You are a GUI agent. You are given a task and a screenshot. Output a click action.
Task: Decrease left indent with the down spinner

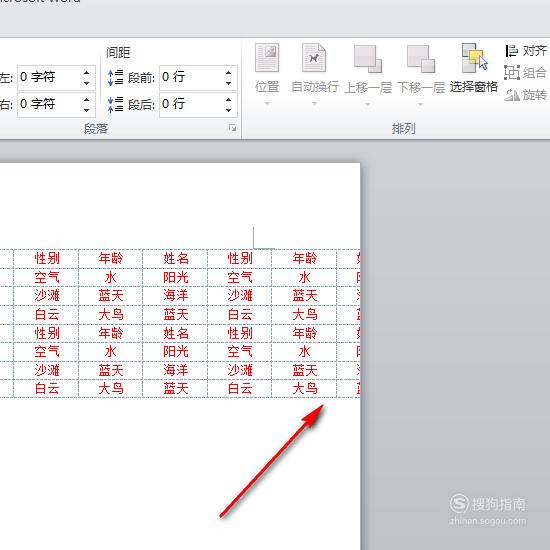[86, 83]
